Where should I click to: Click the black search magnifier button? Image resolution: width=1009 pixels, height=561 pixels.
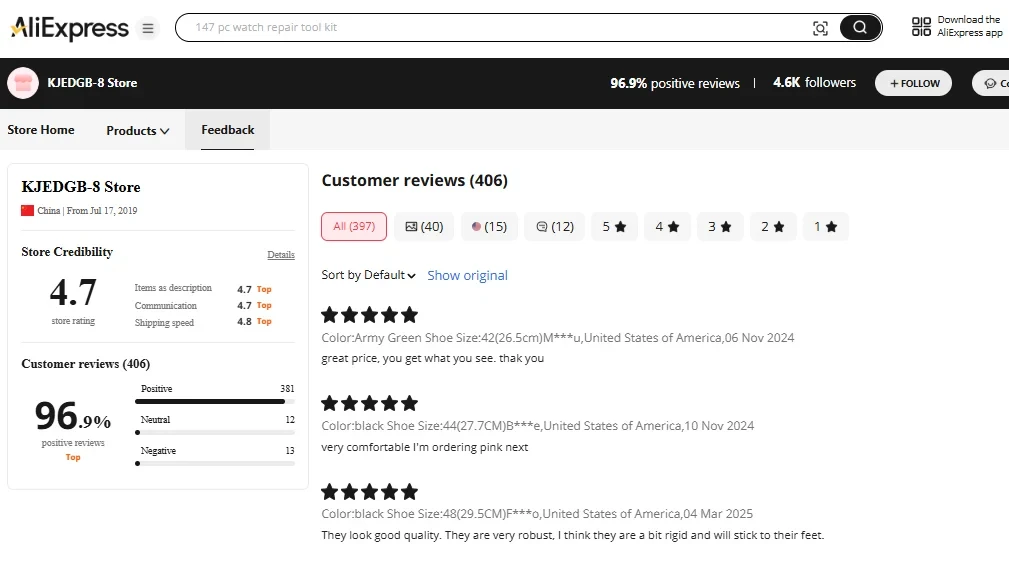coord(860,27)
